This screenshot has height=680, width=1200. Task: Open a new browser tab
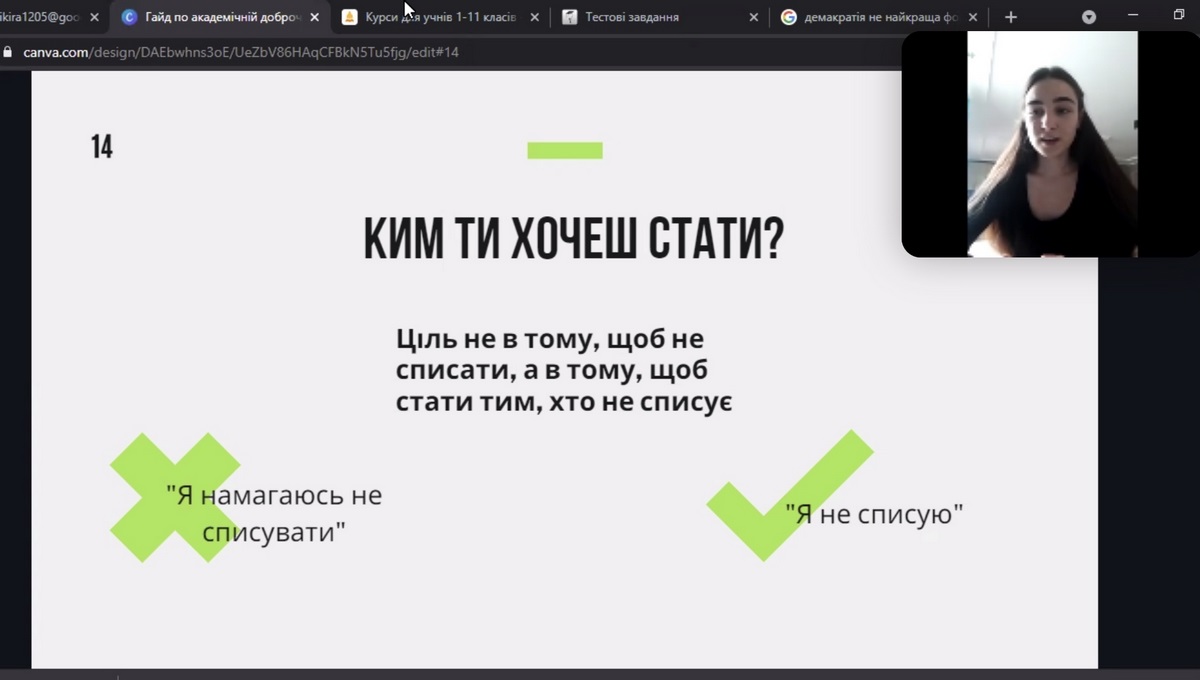point(1011,17)
